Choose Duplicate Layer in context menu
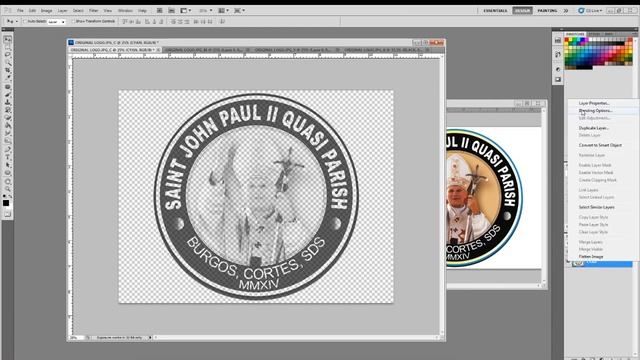640x360 pixels. (593, 128)
